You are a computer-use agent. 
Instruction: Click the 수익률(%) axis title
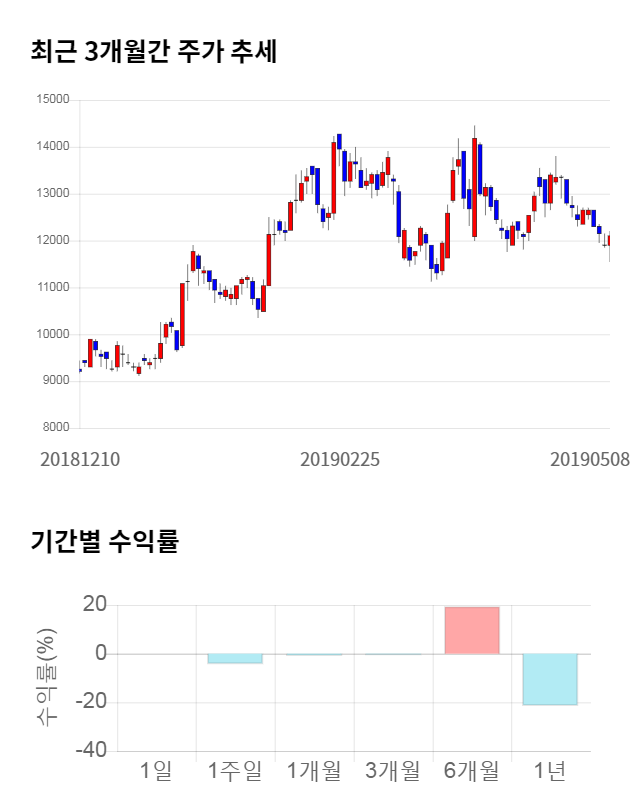tap(46, 678)
